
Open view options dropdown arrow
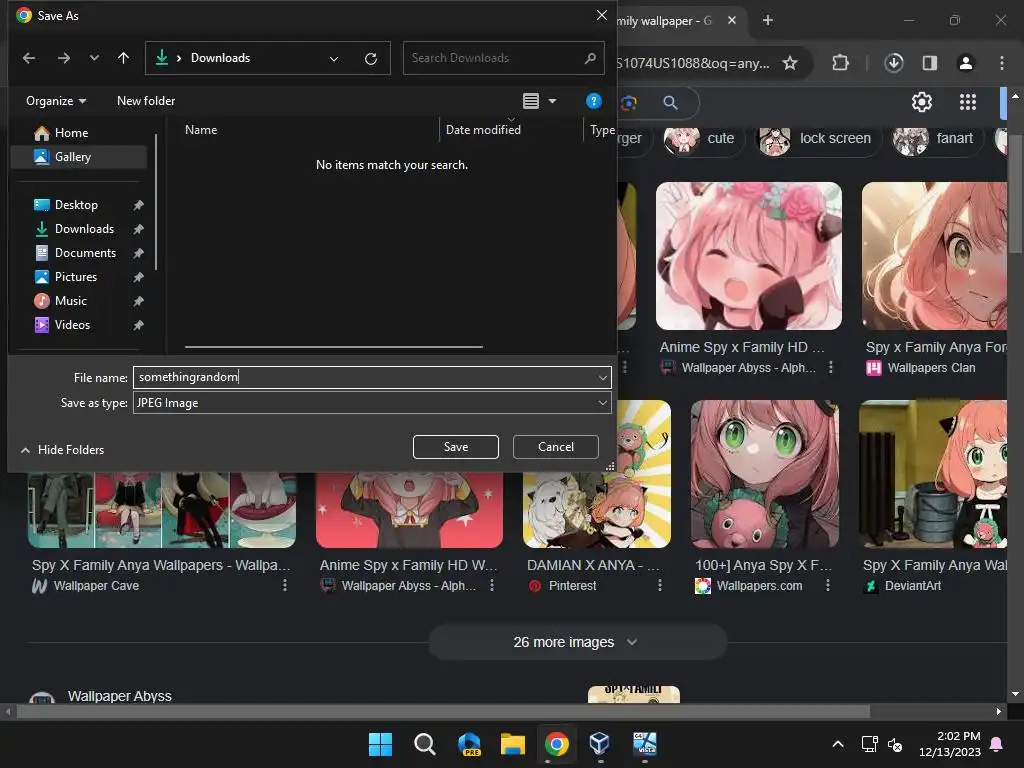[552, 101]
